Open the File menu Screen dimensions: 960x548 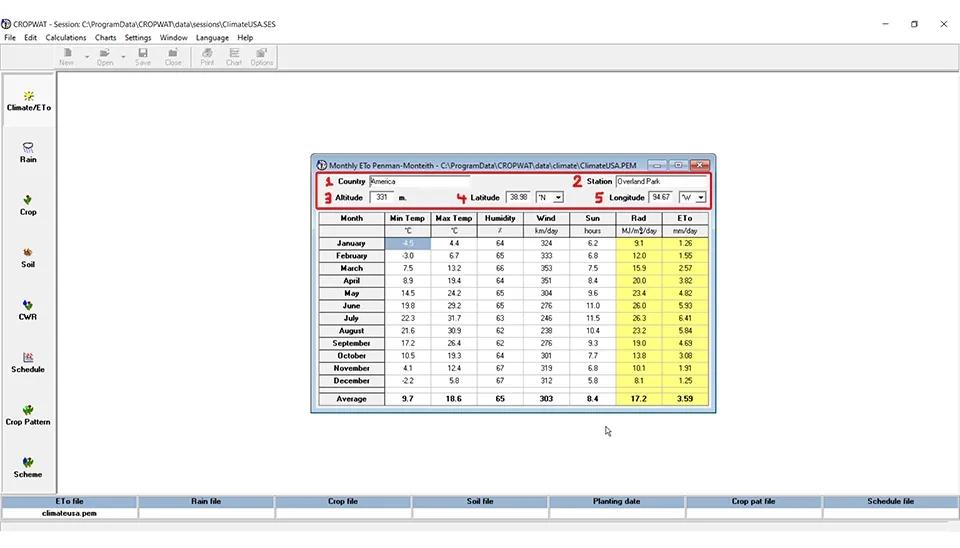coord(10,38)
